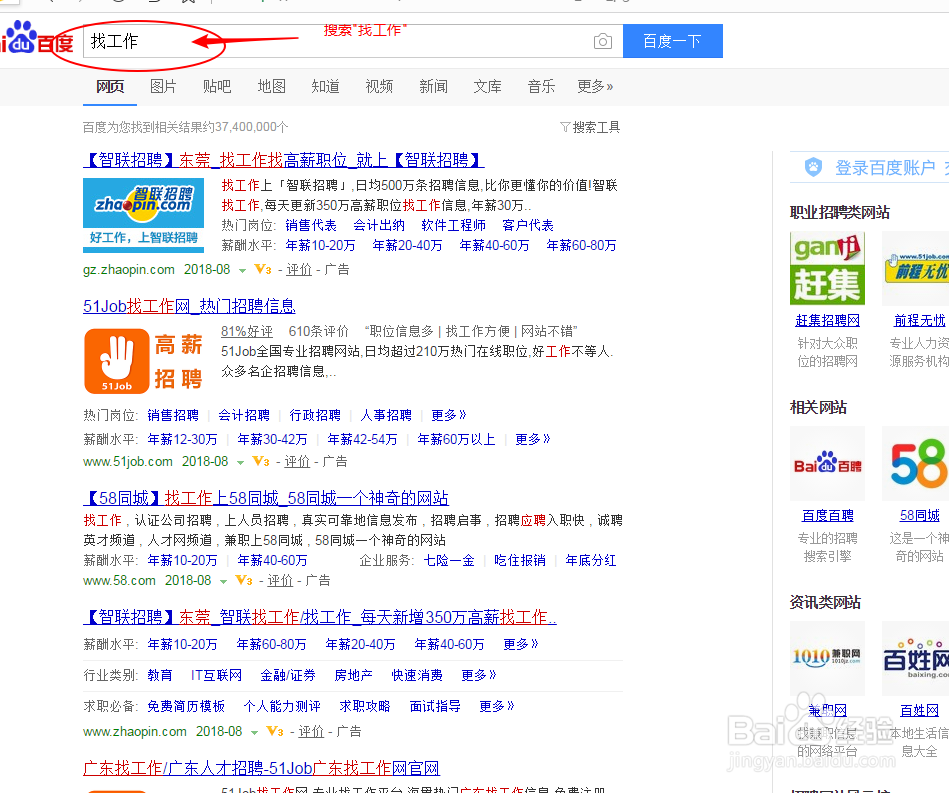Expand 更多» in 求职必备 row

coord(497,706)
